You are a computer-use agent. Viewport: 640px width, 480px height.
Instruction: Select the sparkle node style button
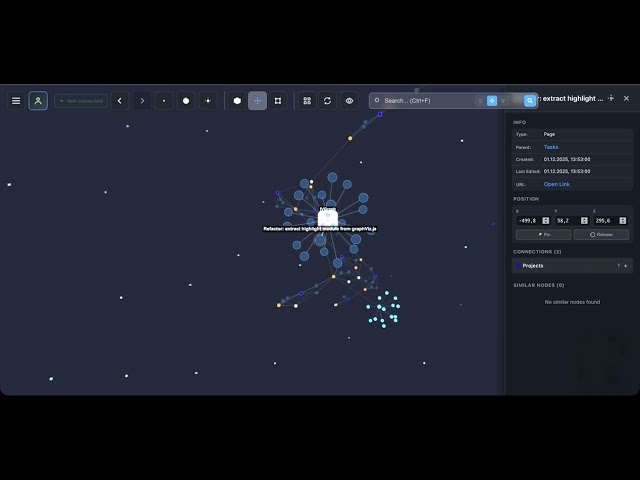[x=208, y=101]
